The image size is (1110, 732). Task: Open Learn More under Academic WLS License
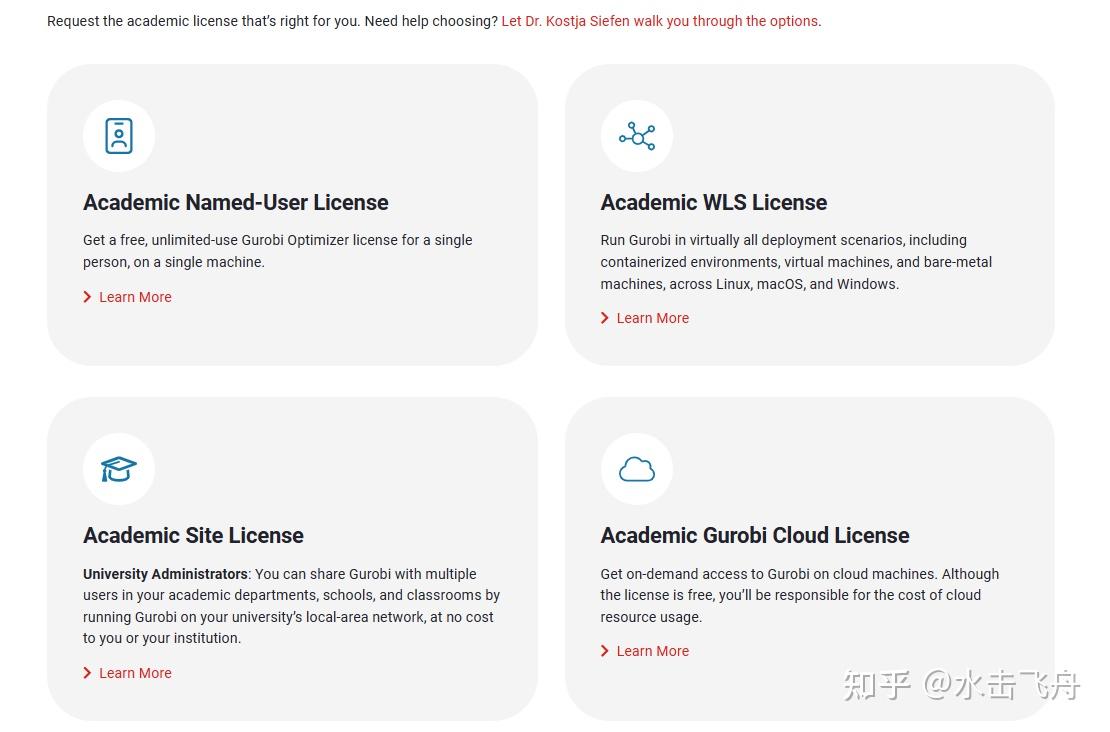645,319
